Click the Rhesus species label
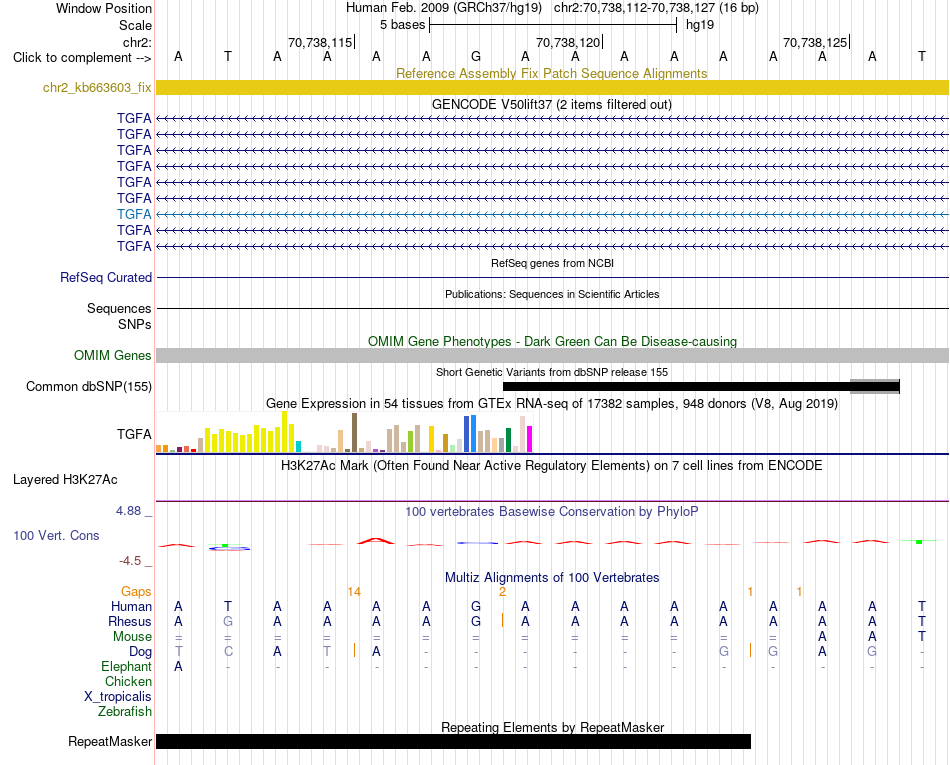 (130, 621)
